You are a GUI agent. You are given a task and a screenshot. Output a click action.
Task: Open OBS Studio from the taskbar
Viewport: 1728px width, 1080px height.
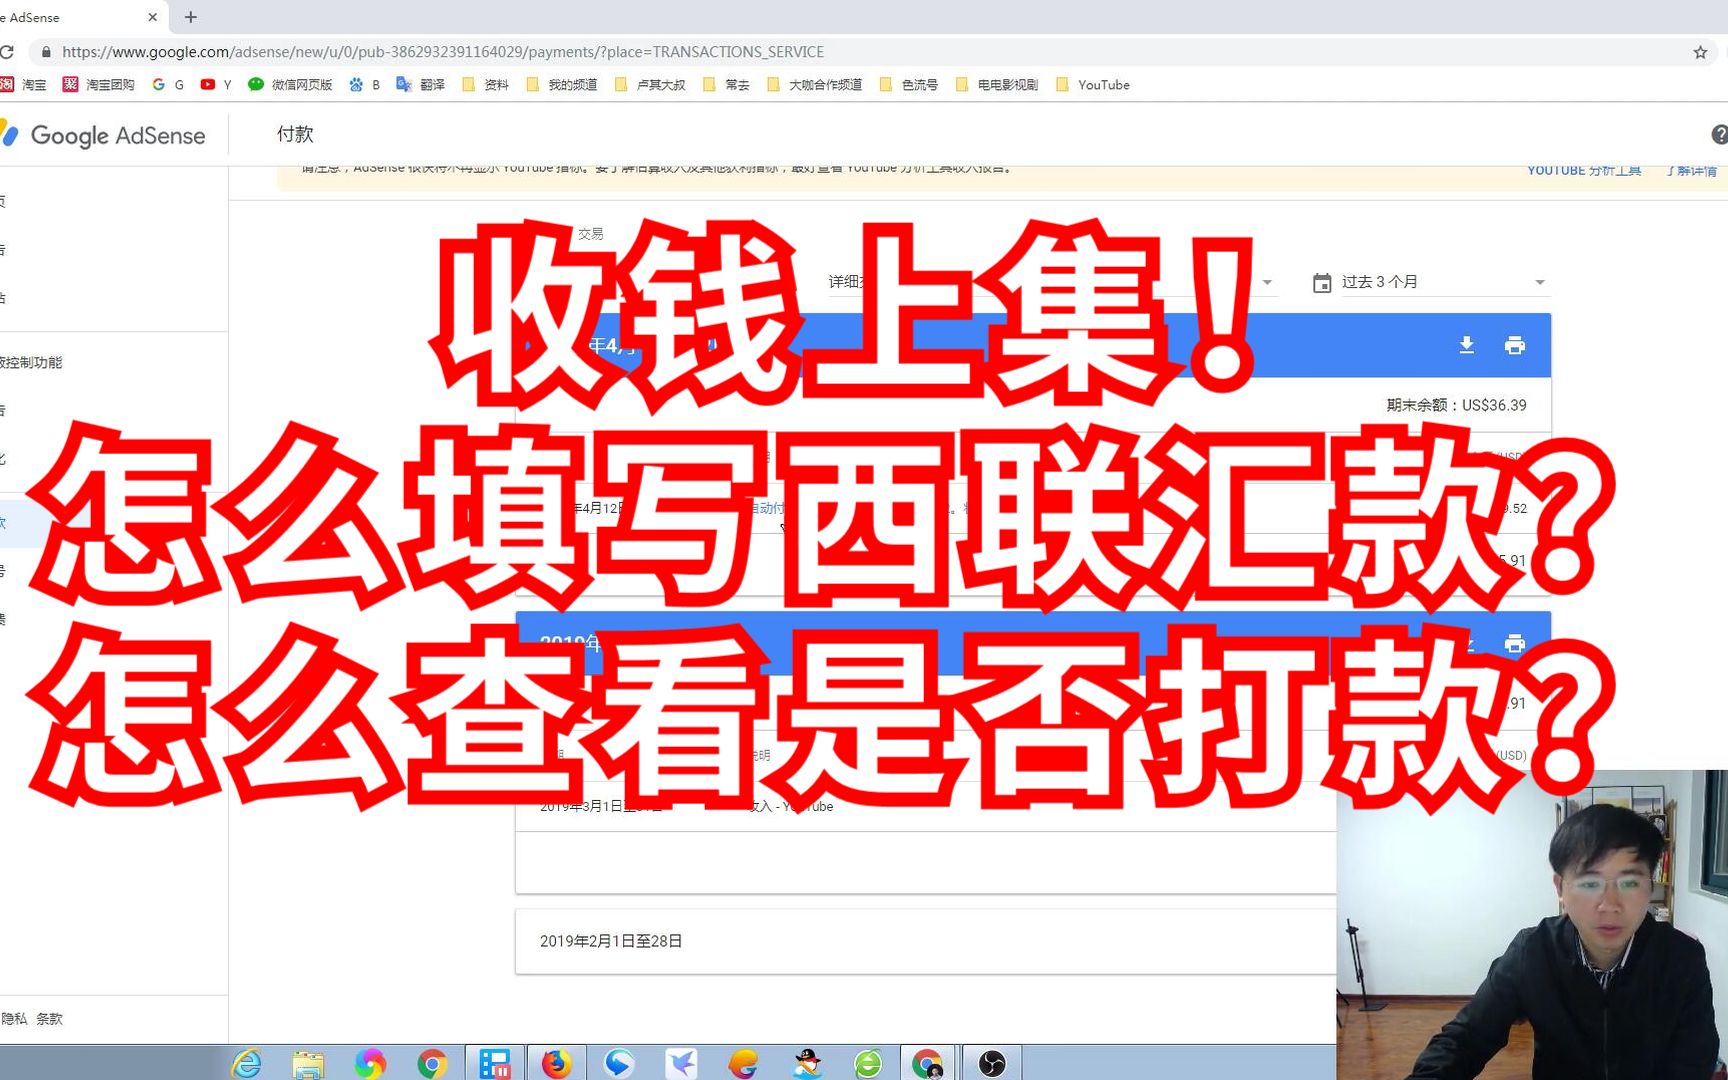(x=992, y=1064)
